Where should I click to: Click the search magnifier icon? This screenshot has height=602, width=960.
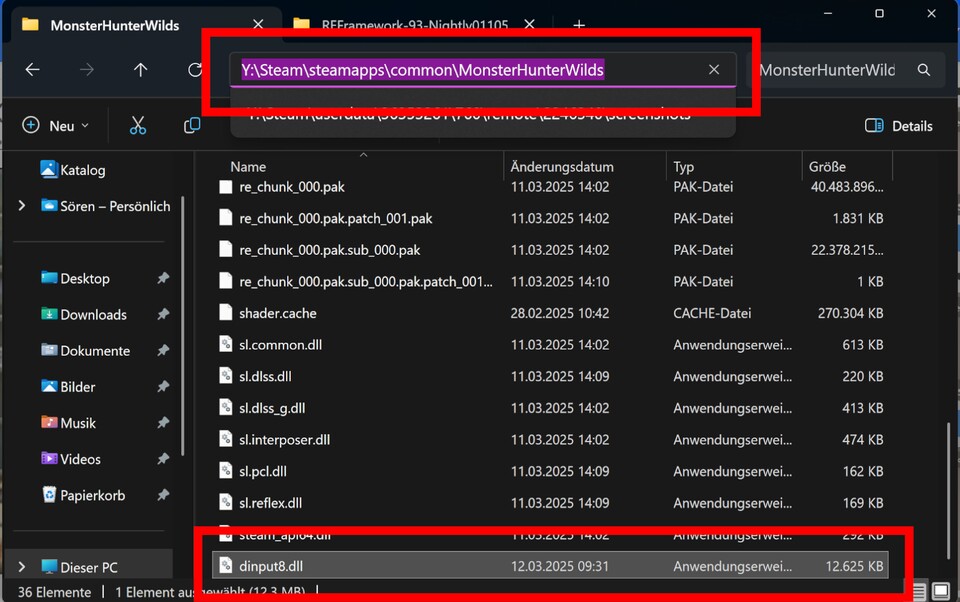pyautogui.click(x=922, y=69)
